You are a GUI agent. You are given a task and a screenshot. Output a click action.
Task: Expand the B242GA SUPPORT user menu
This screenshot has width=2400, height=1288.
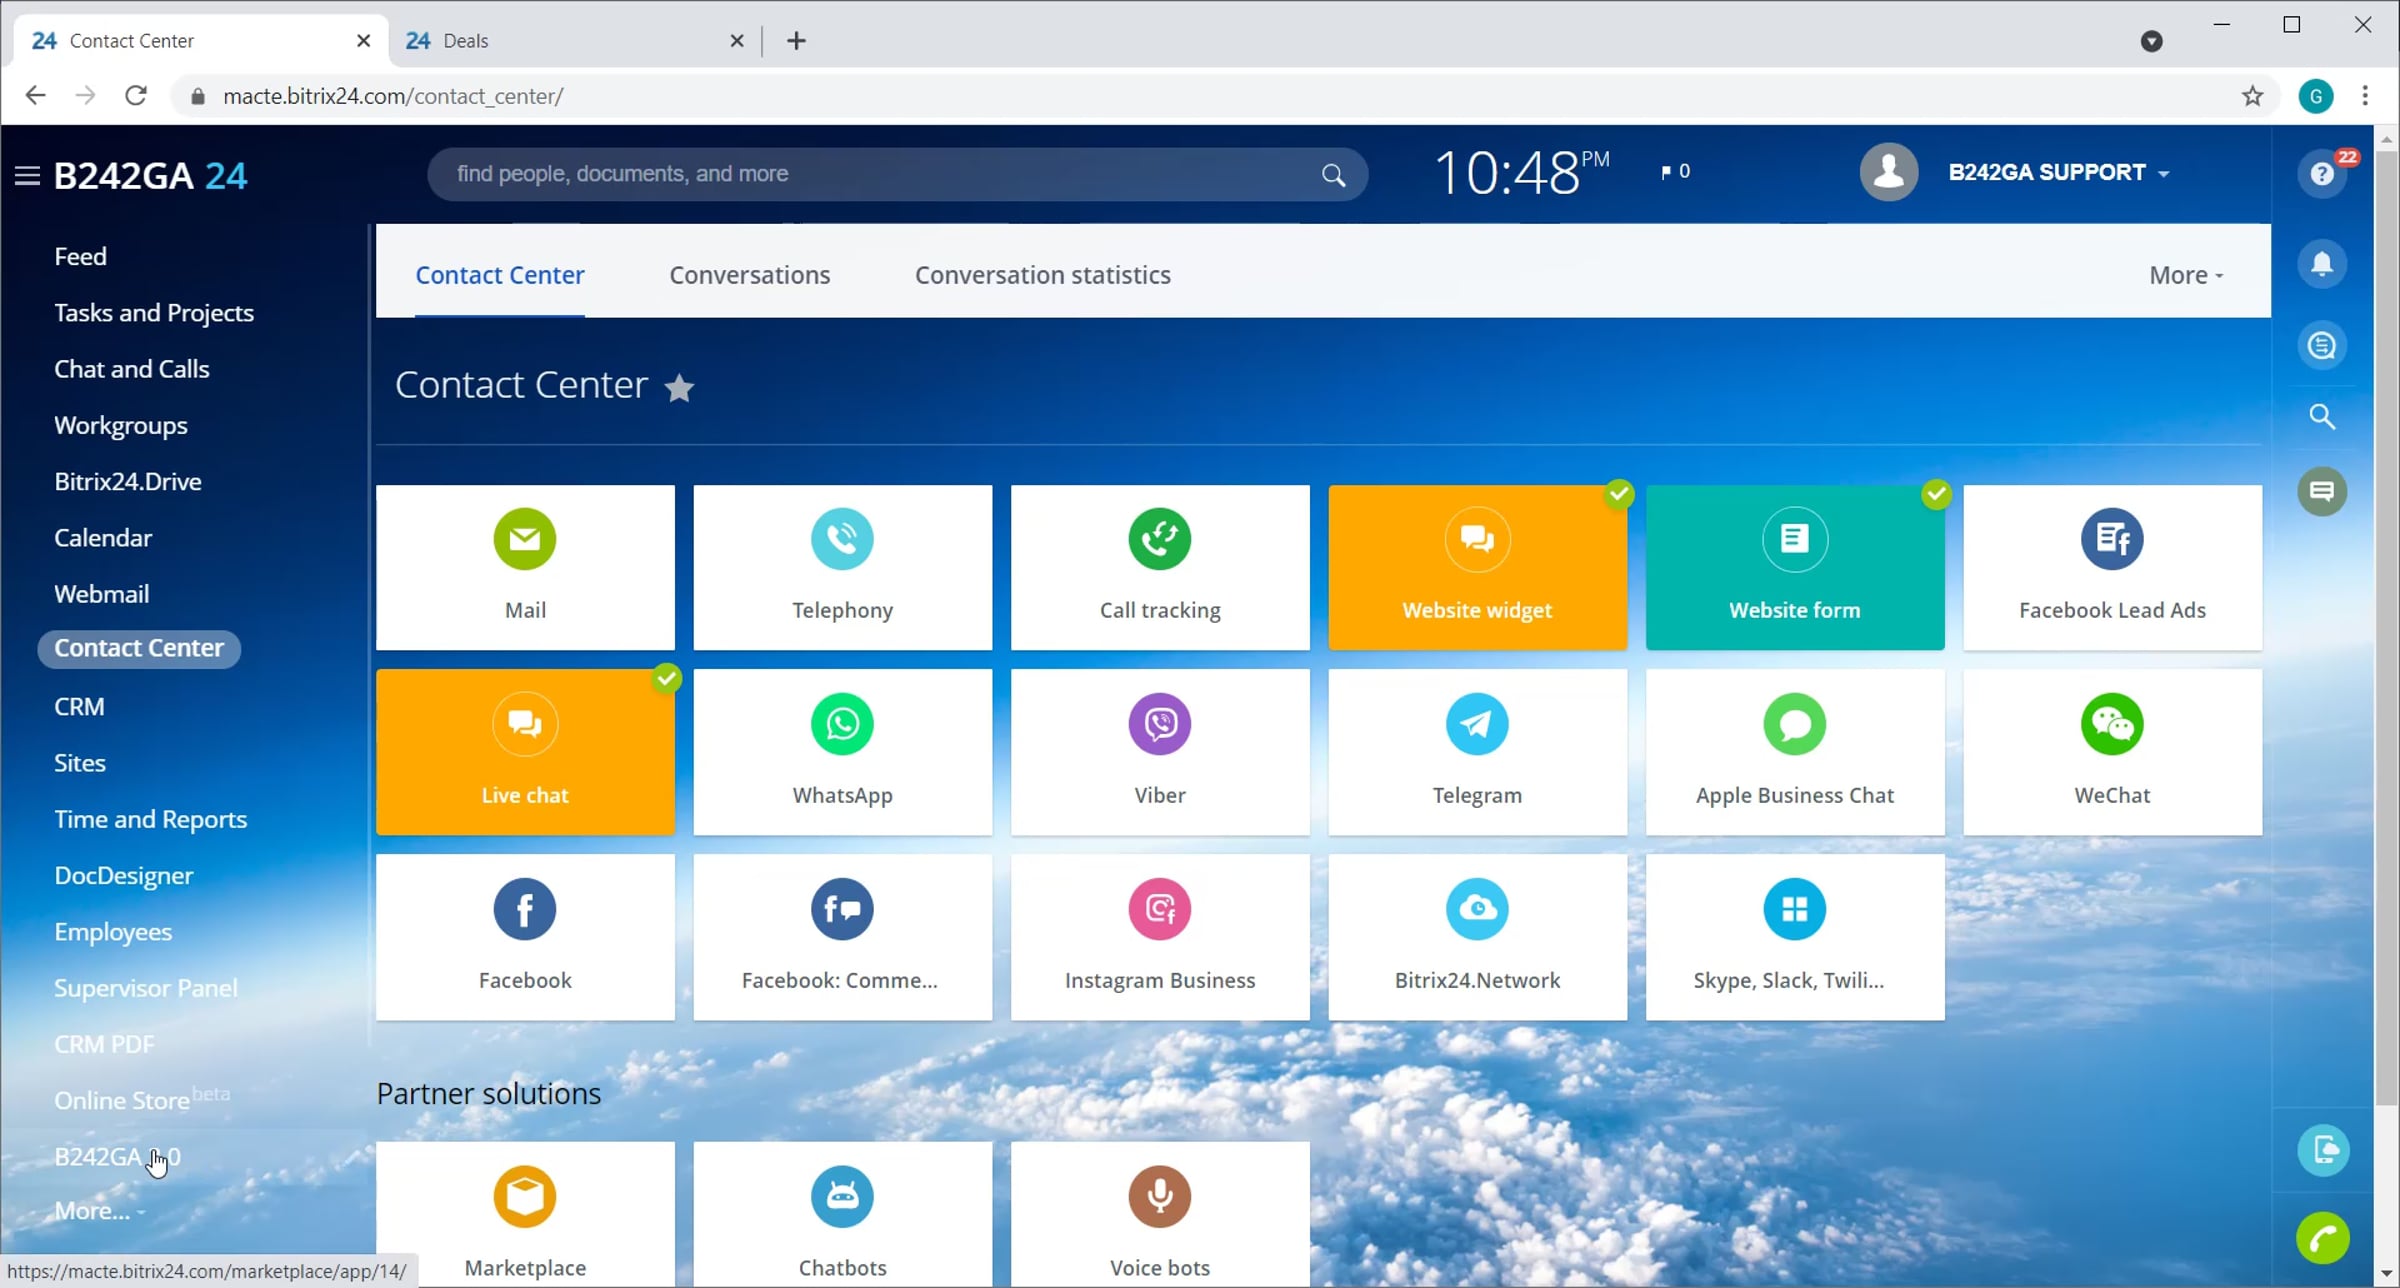click(x=2059, y=172)
